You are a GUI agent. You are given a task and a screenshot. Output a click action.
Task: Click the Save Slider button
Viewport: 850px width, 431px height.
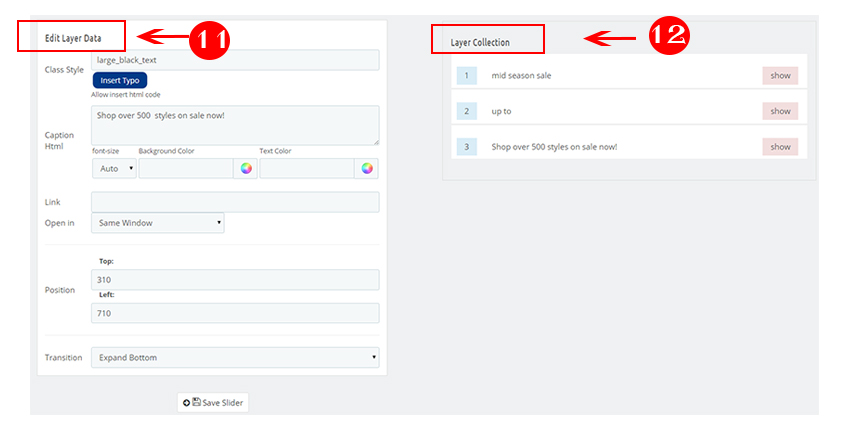(213, 402)
